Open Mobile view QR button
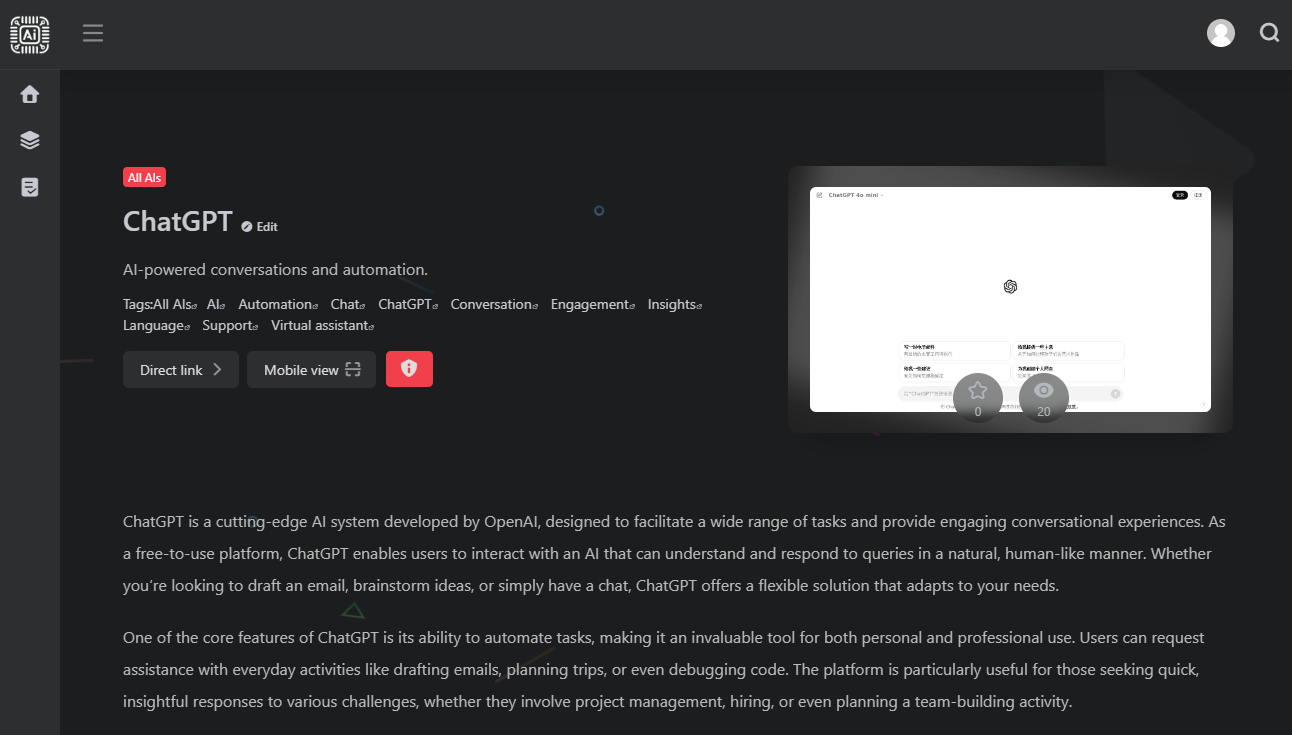 click(x=312, y=369)
